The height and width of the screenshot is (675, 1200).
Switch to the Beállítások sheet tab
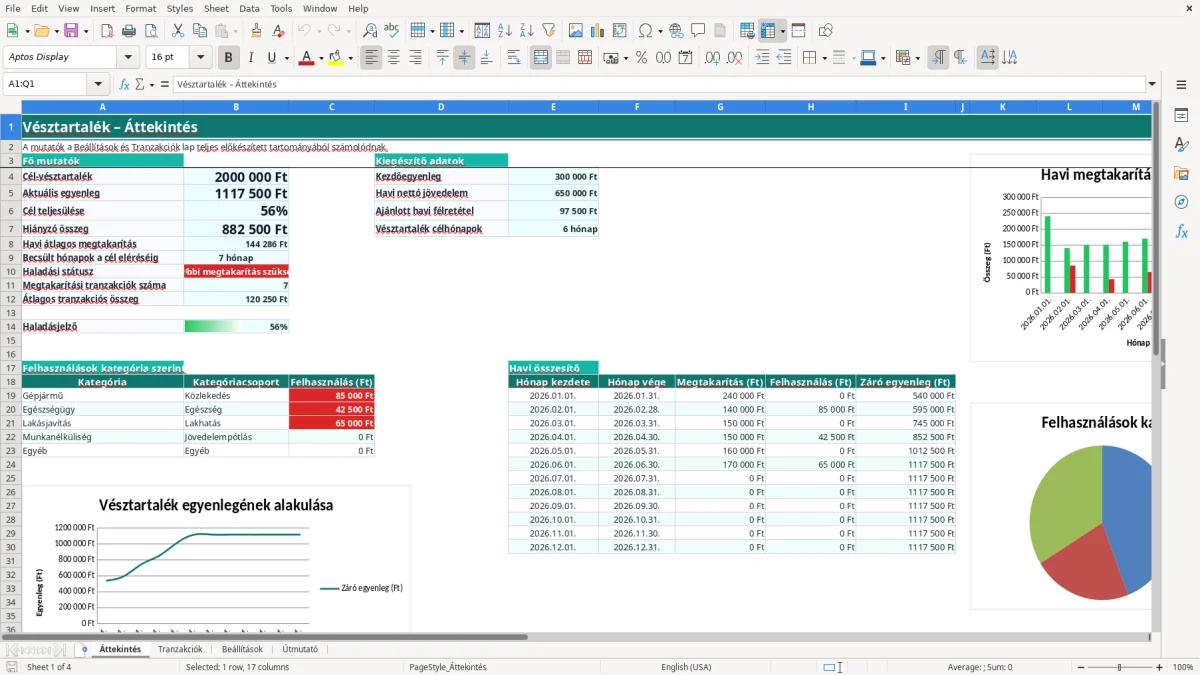click(242, 649)
